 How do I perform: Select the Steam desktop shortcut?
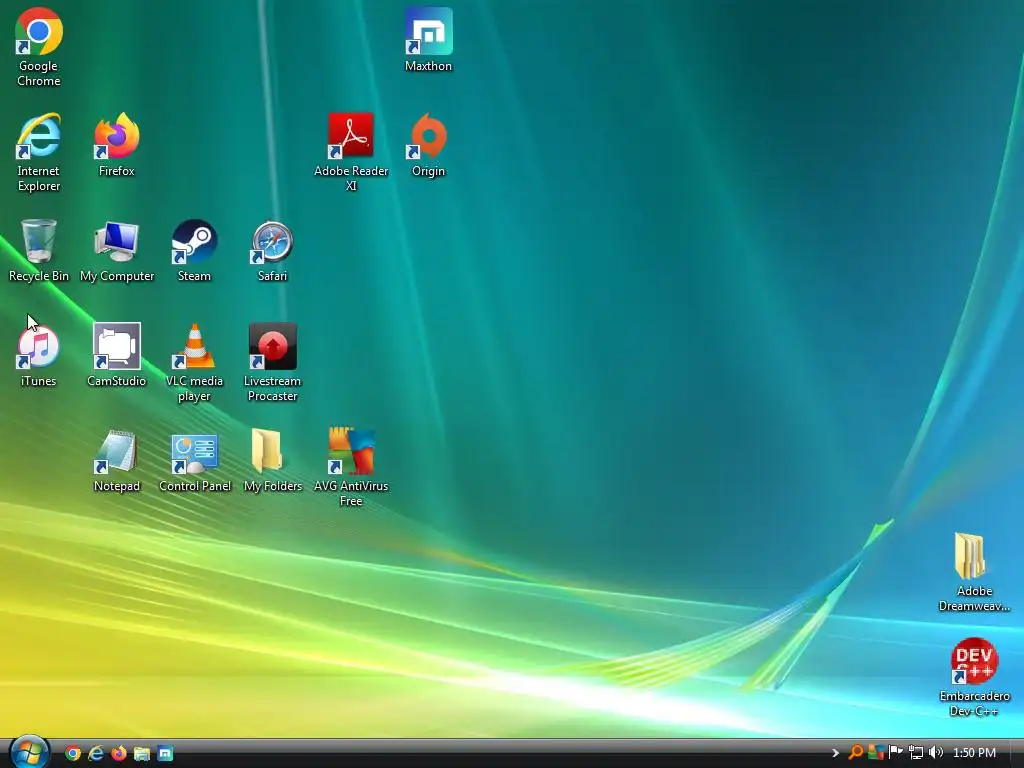click(194, 250)
